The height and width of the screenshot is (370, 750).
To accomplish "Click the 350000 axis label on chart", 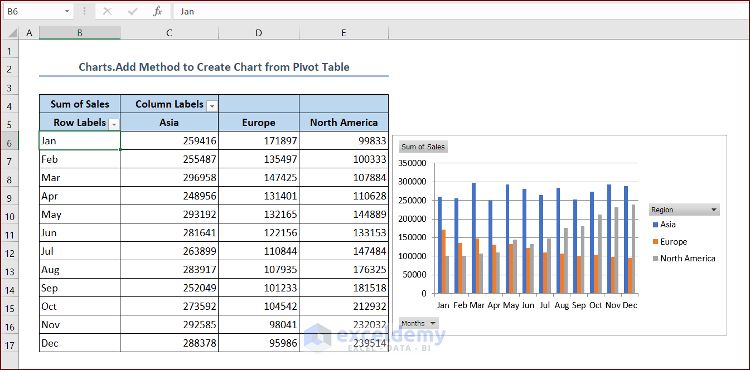I will click(412, 163).
